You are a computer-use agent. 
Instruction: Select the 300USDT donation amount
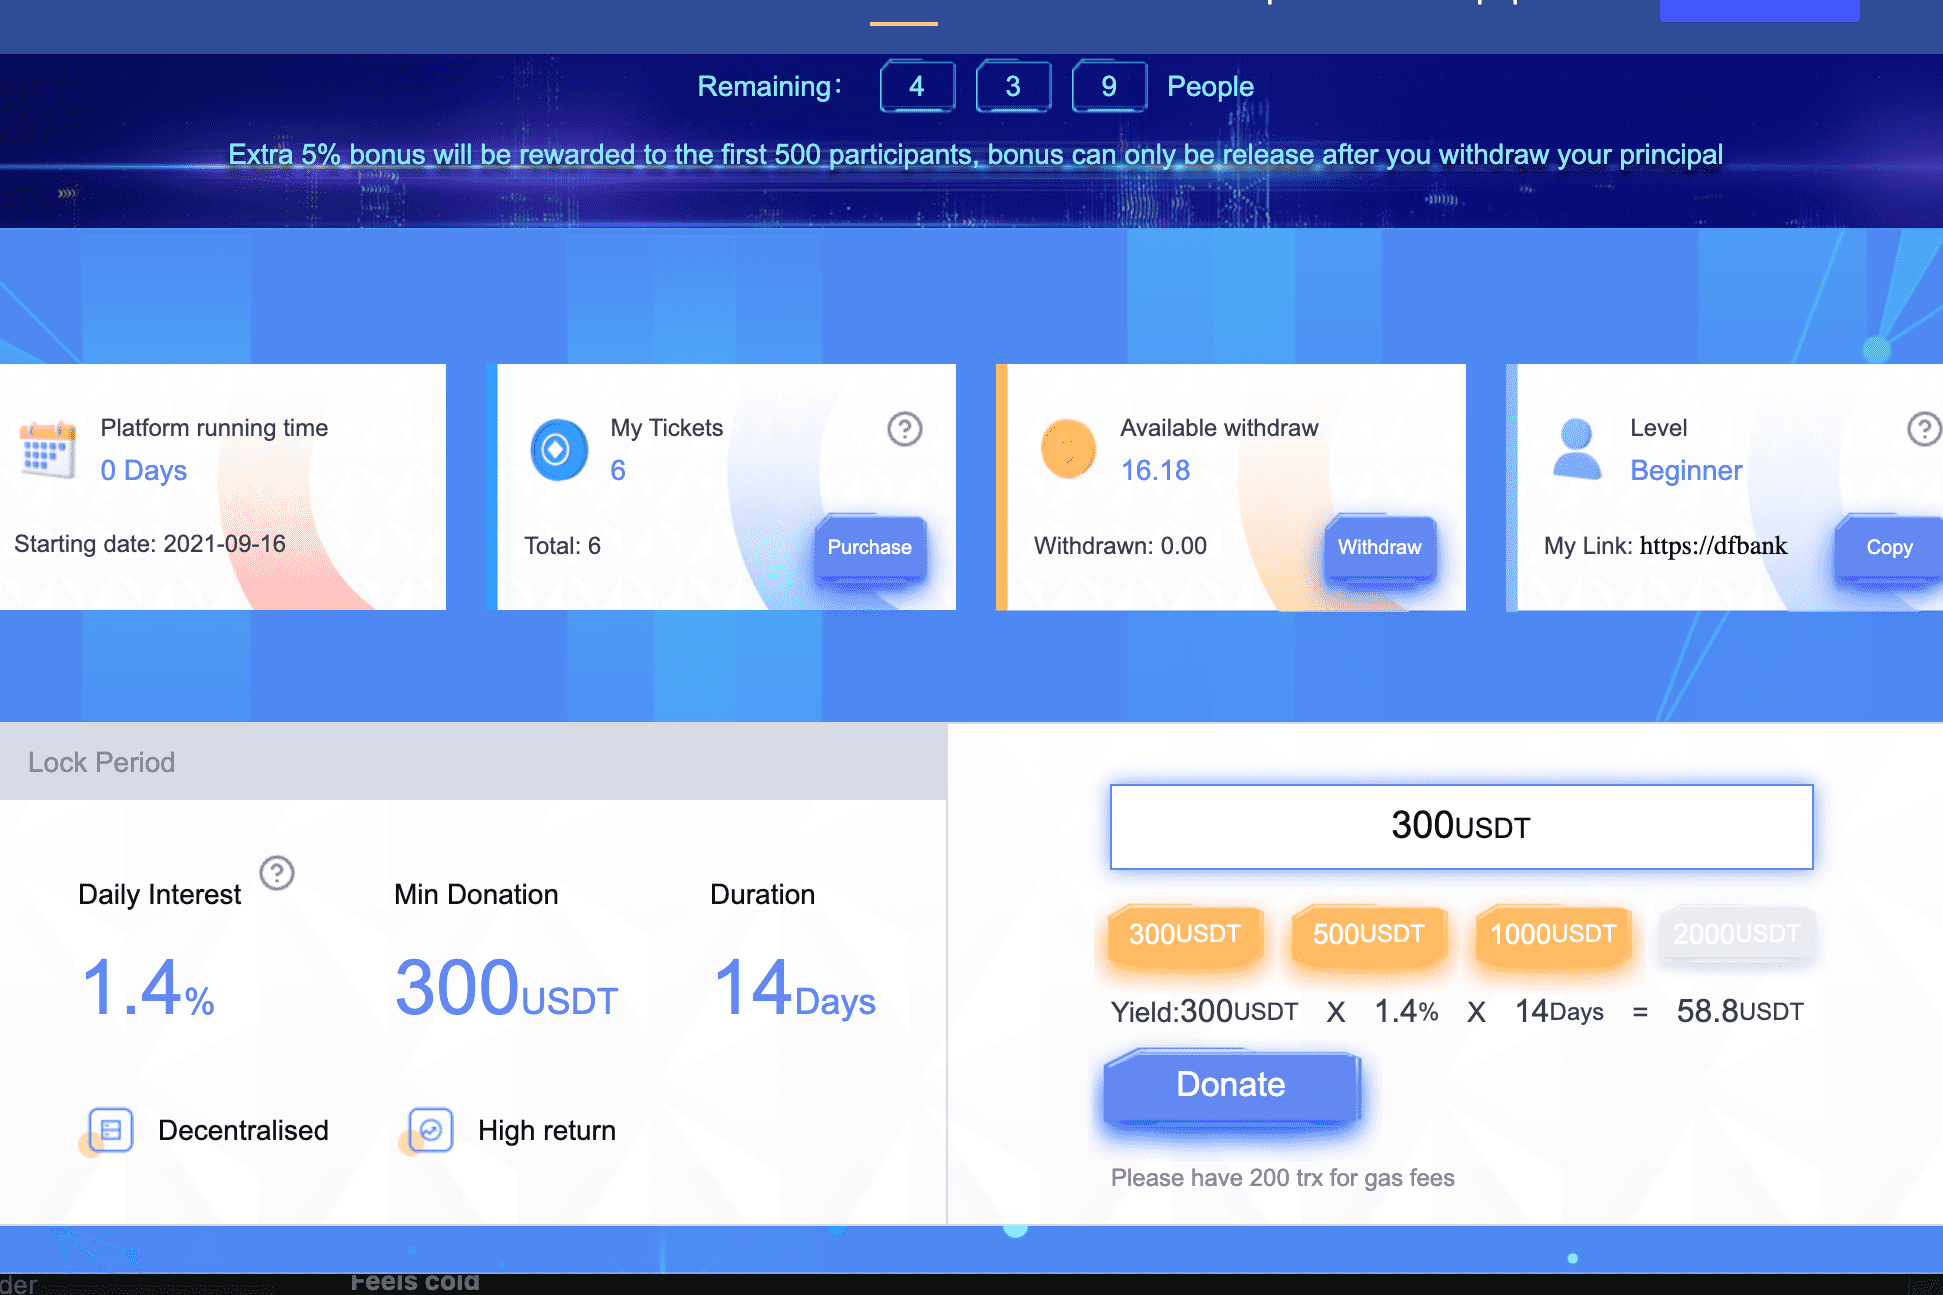point(1184,936)
